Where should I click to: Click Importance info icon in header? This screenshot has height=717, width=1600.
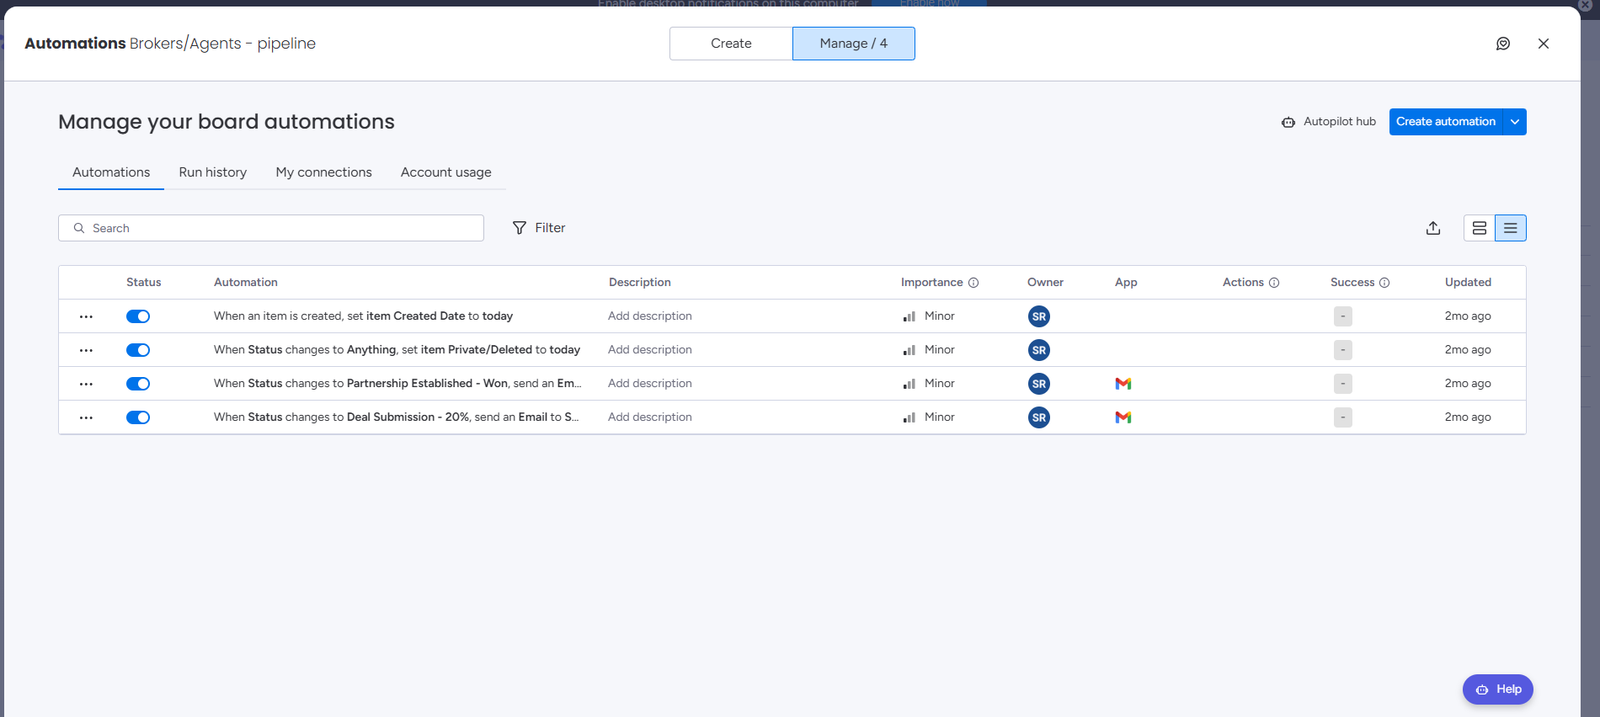pos(973,283)
